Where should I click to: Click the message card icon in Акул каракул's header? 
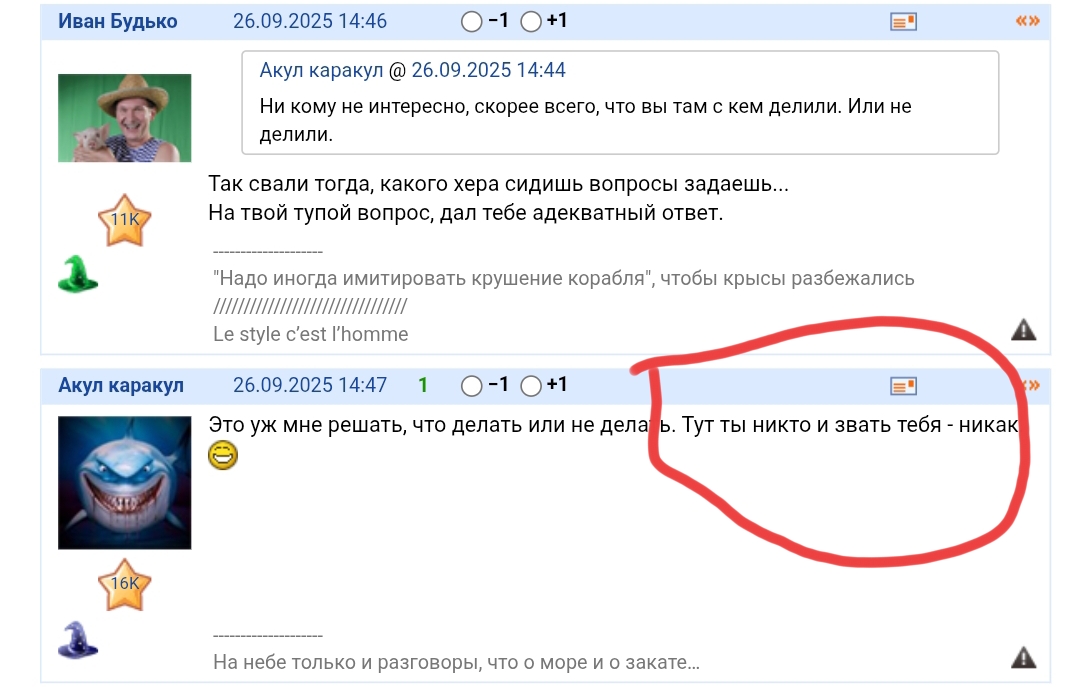pos(903,386)
